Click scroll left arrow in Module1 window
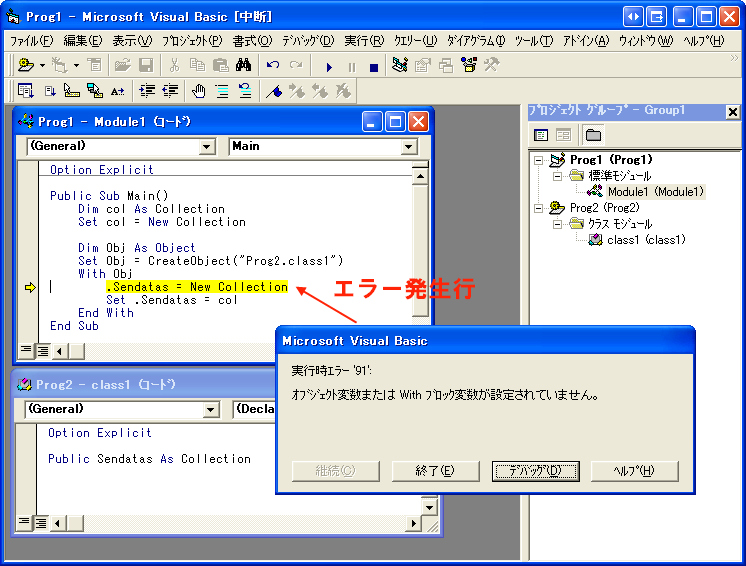 [x=59, y=351]
